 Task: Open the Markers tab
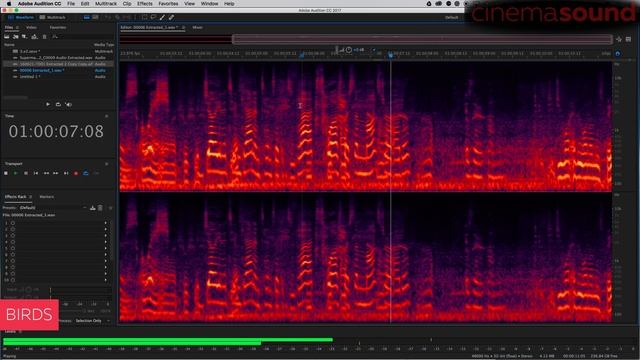47,197
